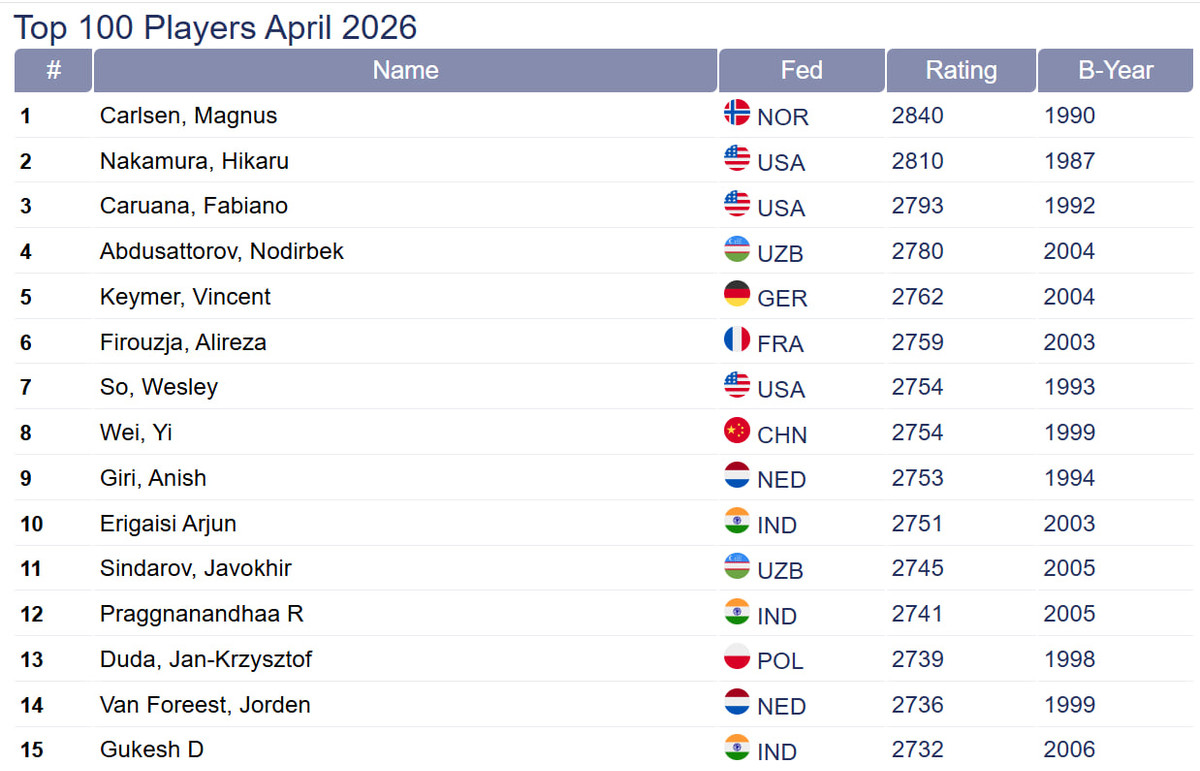Click Erigaisi Arjun's 2751 rating cell
Viewport: 1200px width, 771px height.
[x=917, y=524]
